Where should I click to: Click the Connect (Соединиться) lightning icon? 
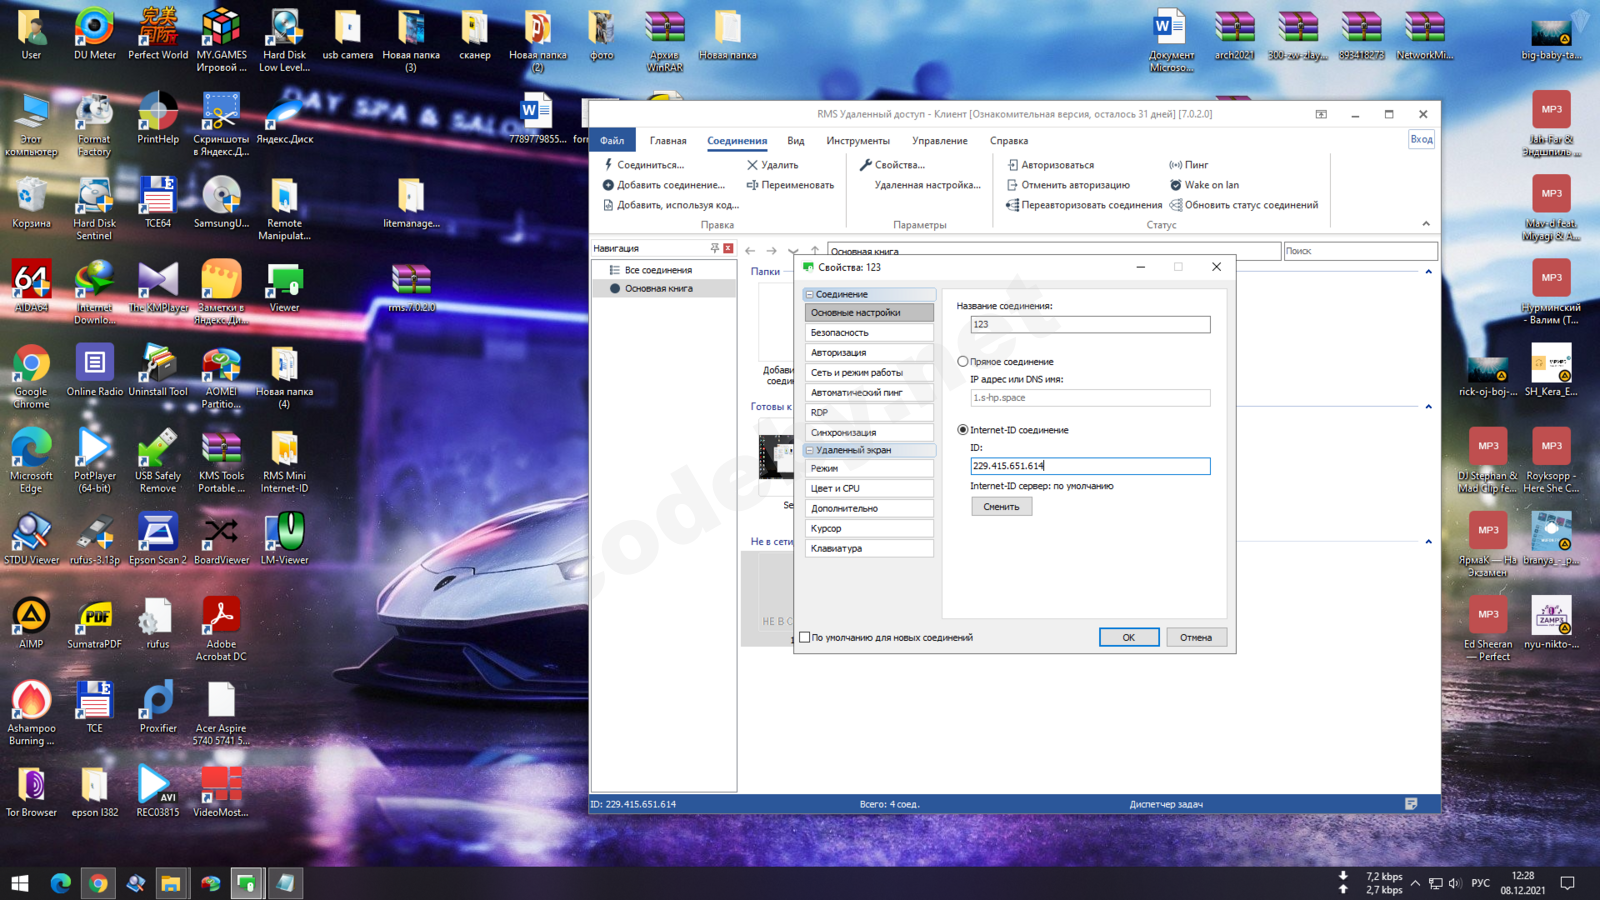click(x=608, y=165)
